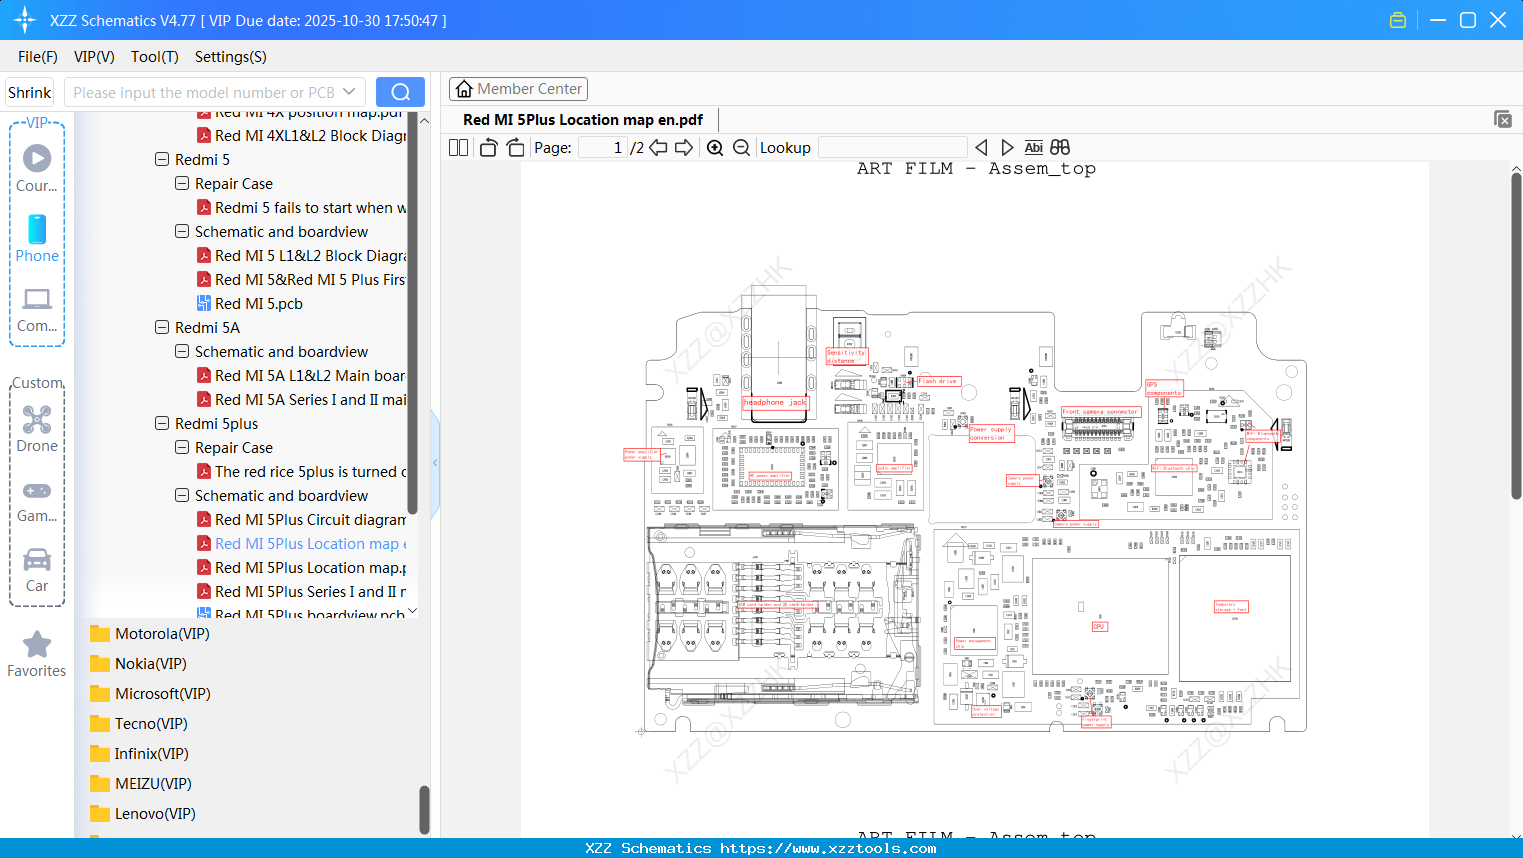Click the detach window icon at top right
1523x858 pixels.
pyautogui.click(x=1503, y=119)
